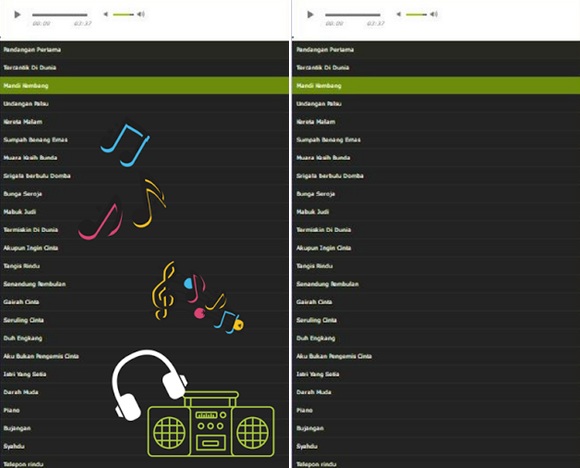Play Darah Muda in the left playlist
This screenshot has height=468, width=580.
coord(144,392)
